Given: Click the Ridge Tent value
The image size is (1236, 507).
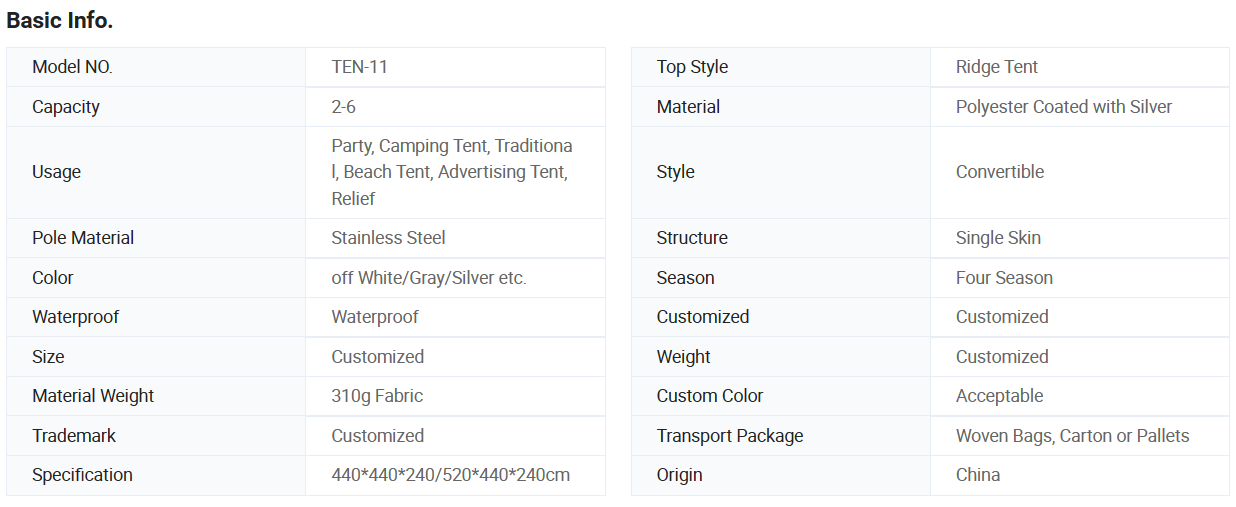Looking at the screenshot, I should coord(996,67).
